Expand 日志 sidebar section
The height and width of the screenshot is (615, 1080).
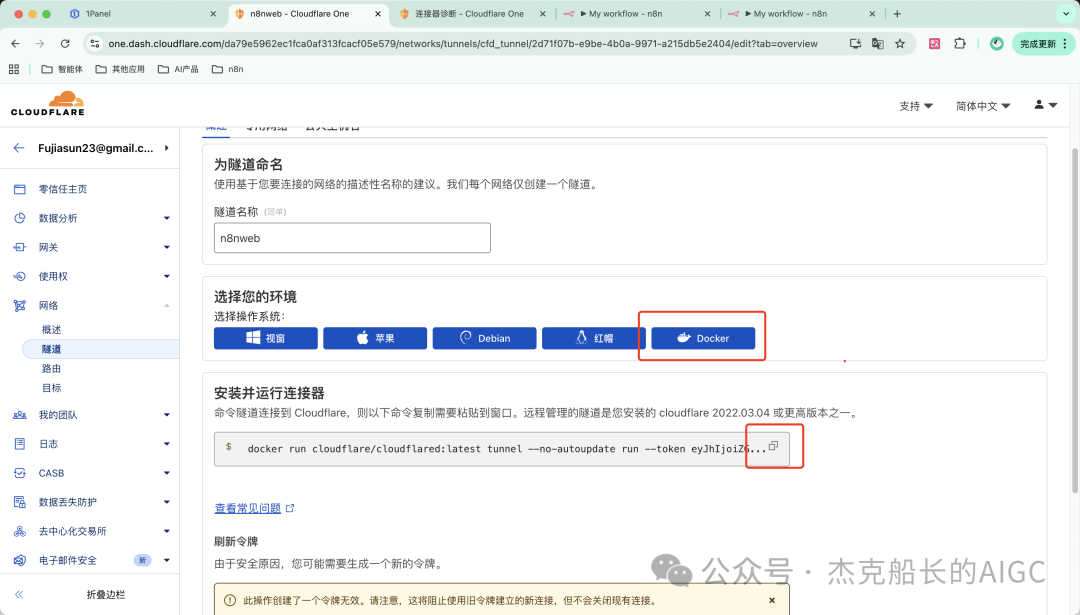click(x=90, y=444)
